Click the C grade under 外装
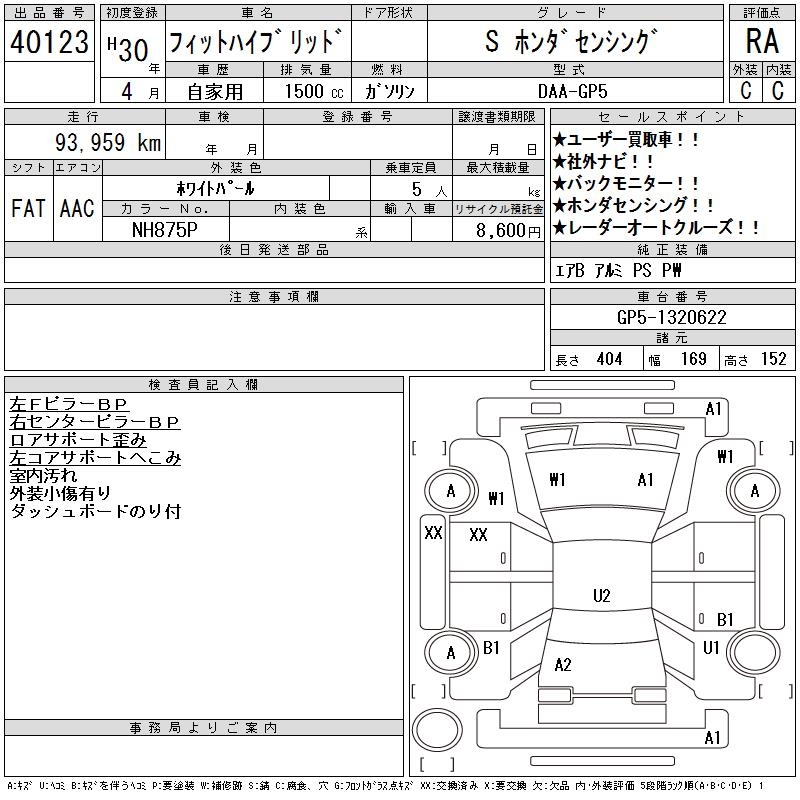Image resolution: width=800 pixels, height=800 pixels. (746, 90)
